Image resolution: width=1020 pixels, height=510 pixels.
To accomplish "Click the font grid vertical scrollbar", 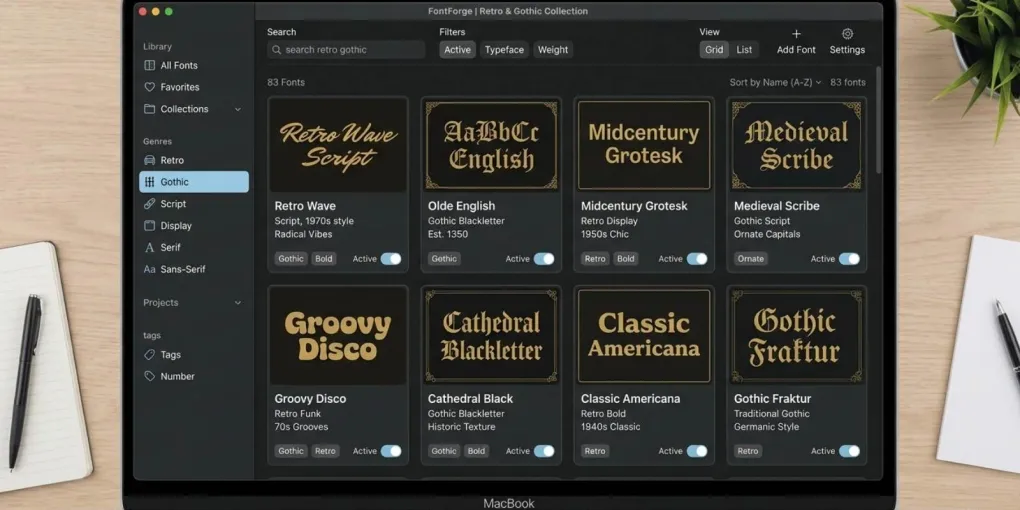I will [x=879, y=120].
